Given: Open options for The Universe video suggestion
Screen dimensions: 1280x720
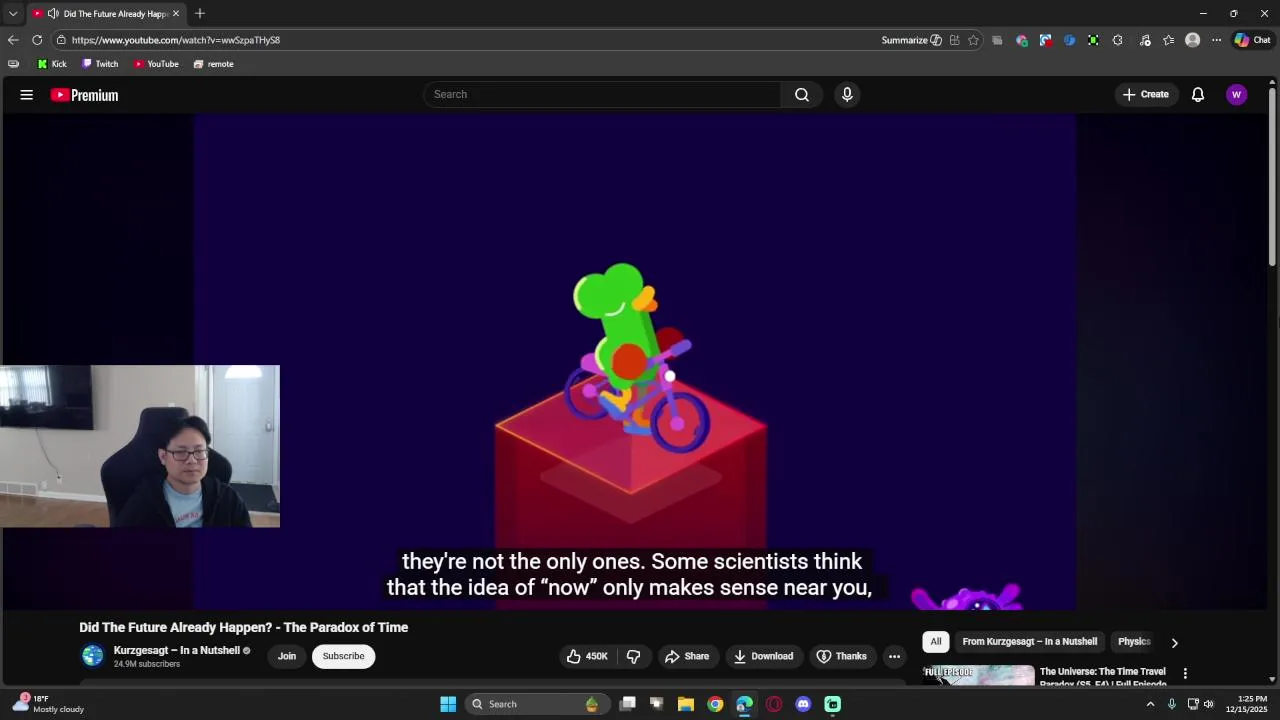Looking at the screenshot, I should point(1185,674).
